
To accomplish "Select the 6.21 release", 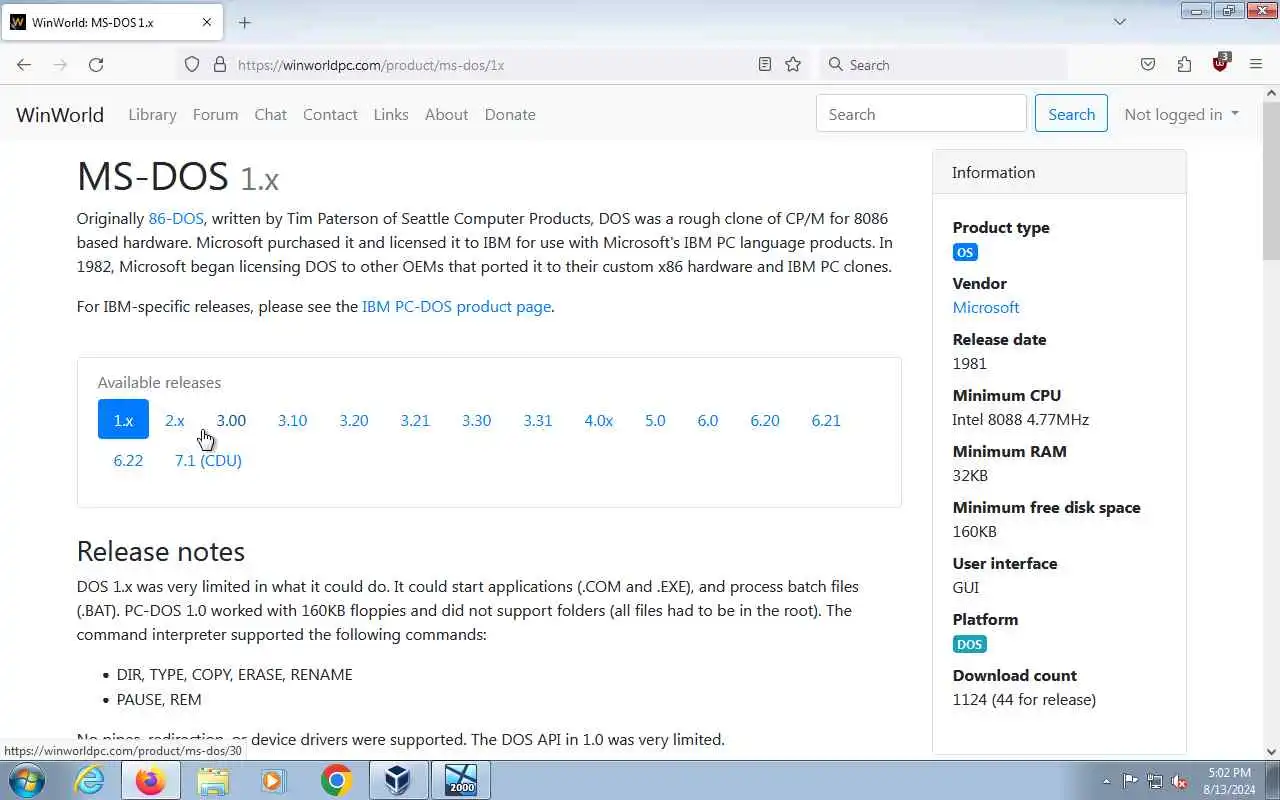I will tap(826, 420).
